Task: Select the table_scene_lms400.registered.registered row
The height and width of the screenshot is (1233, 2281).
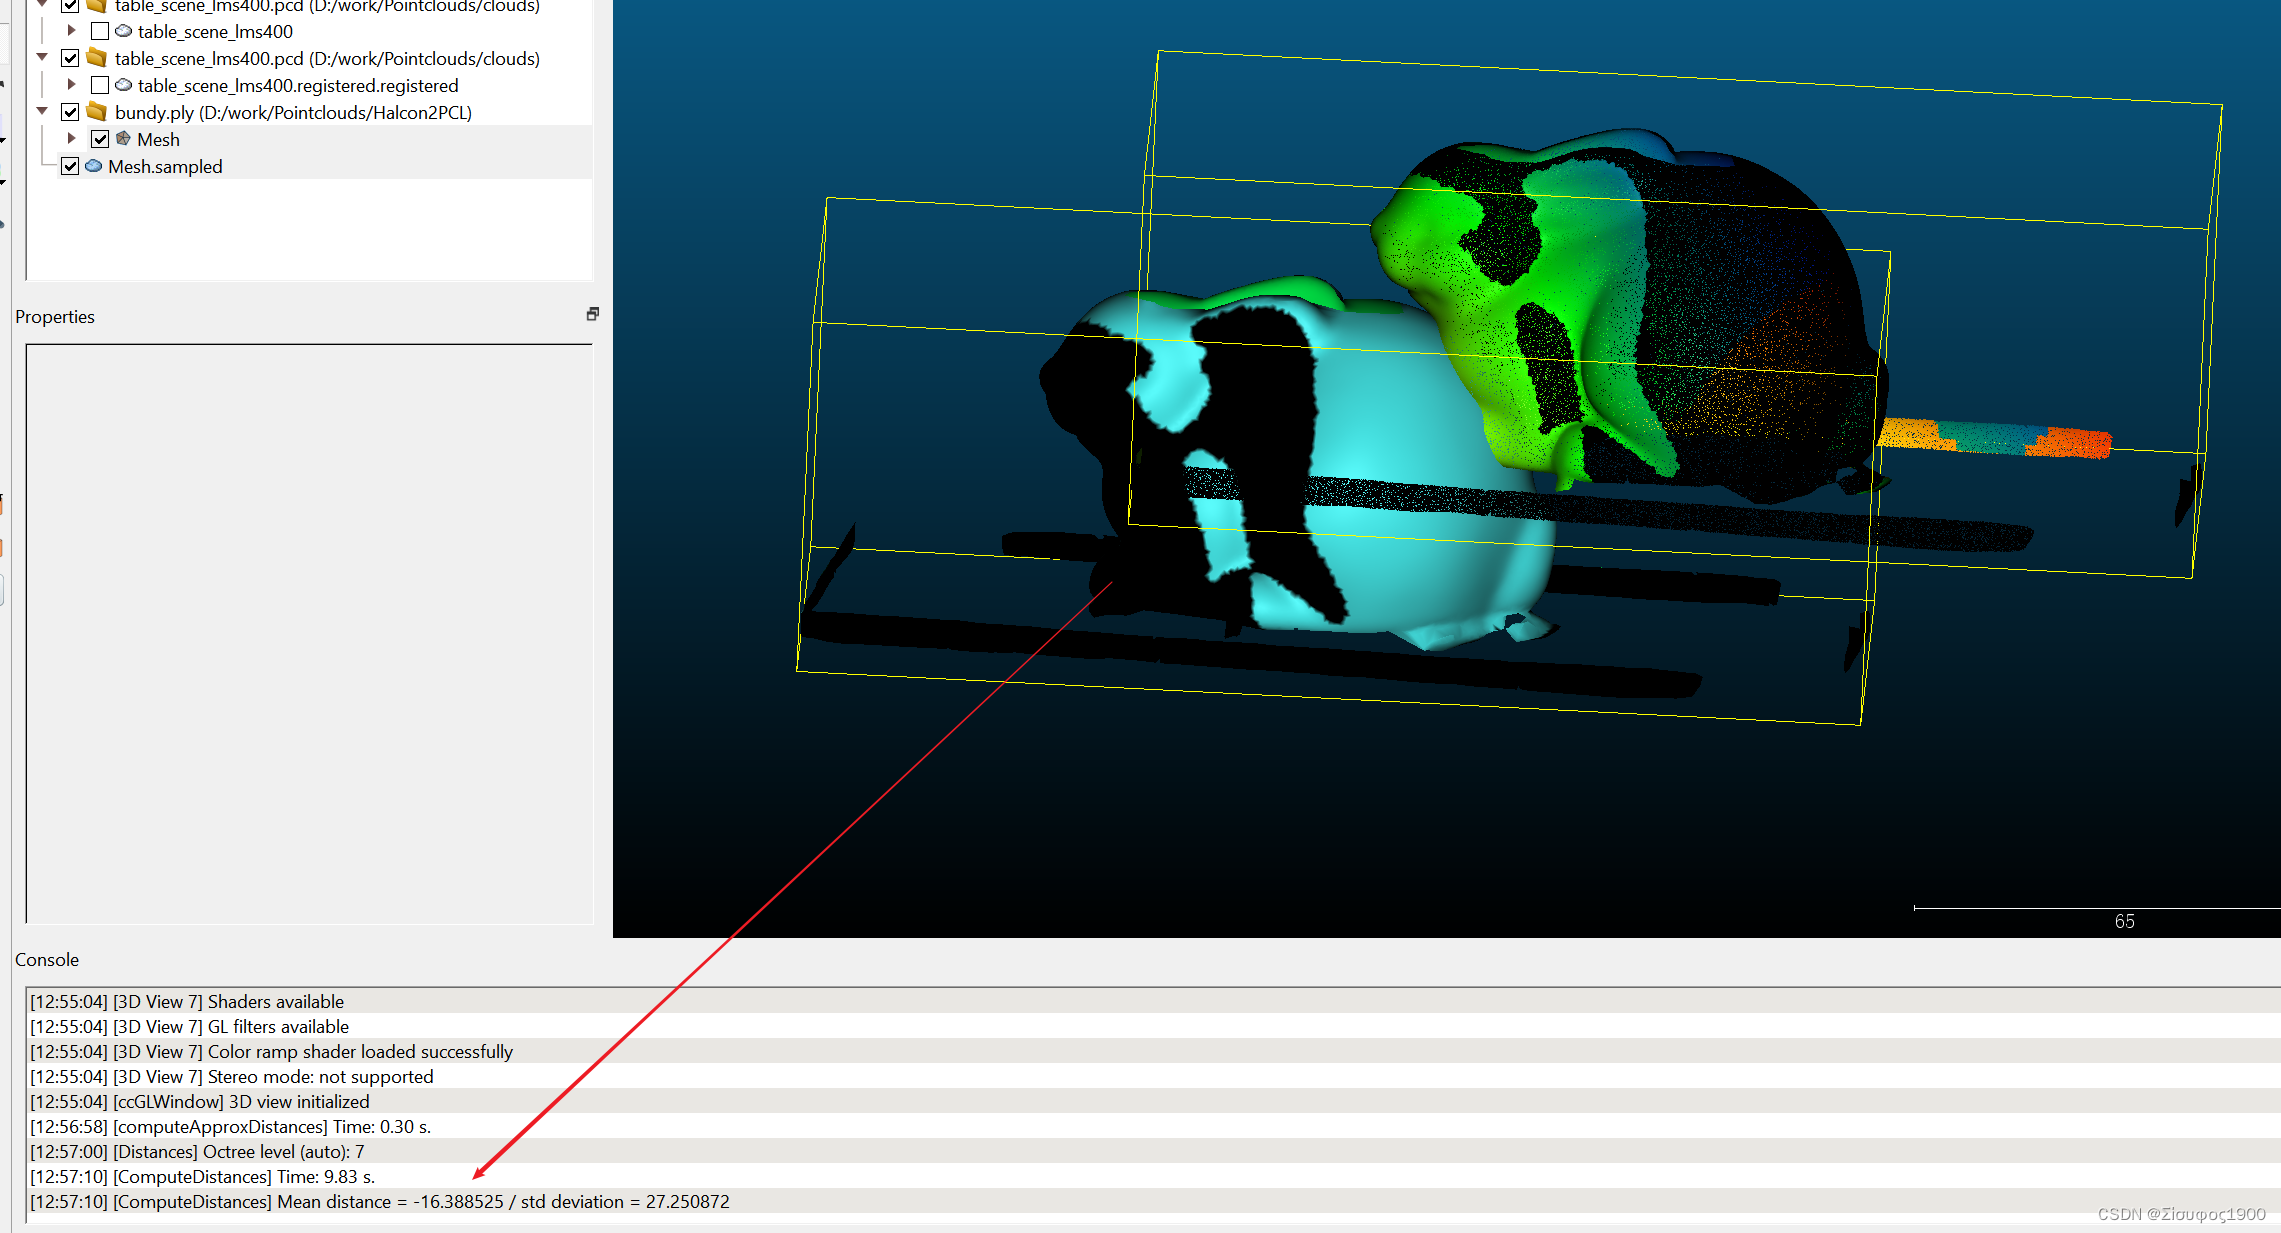Action: 298,86
